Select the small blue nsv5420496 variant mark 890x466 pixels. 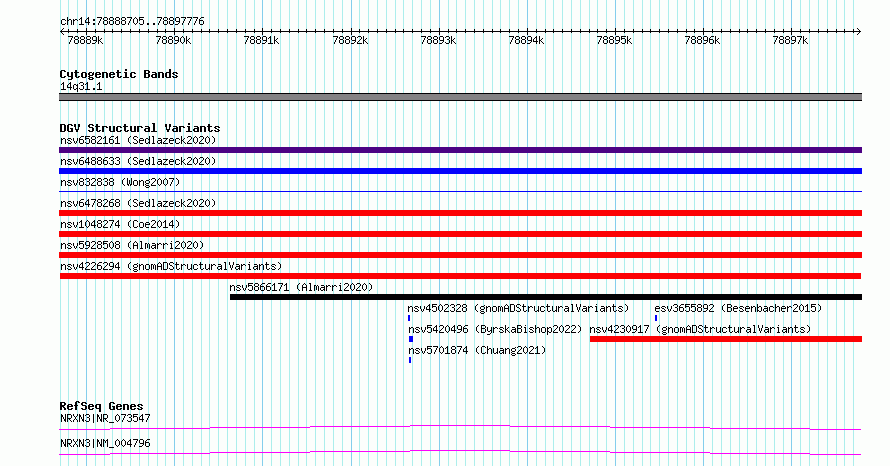pyautogui.click(x=411, y=339)
